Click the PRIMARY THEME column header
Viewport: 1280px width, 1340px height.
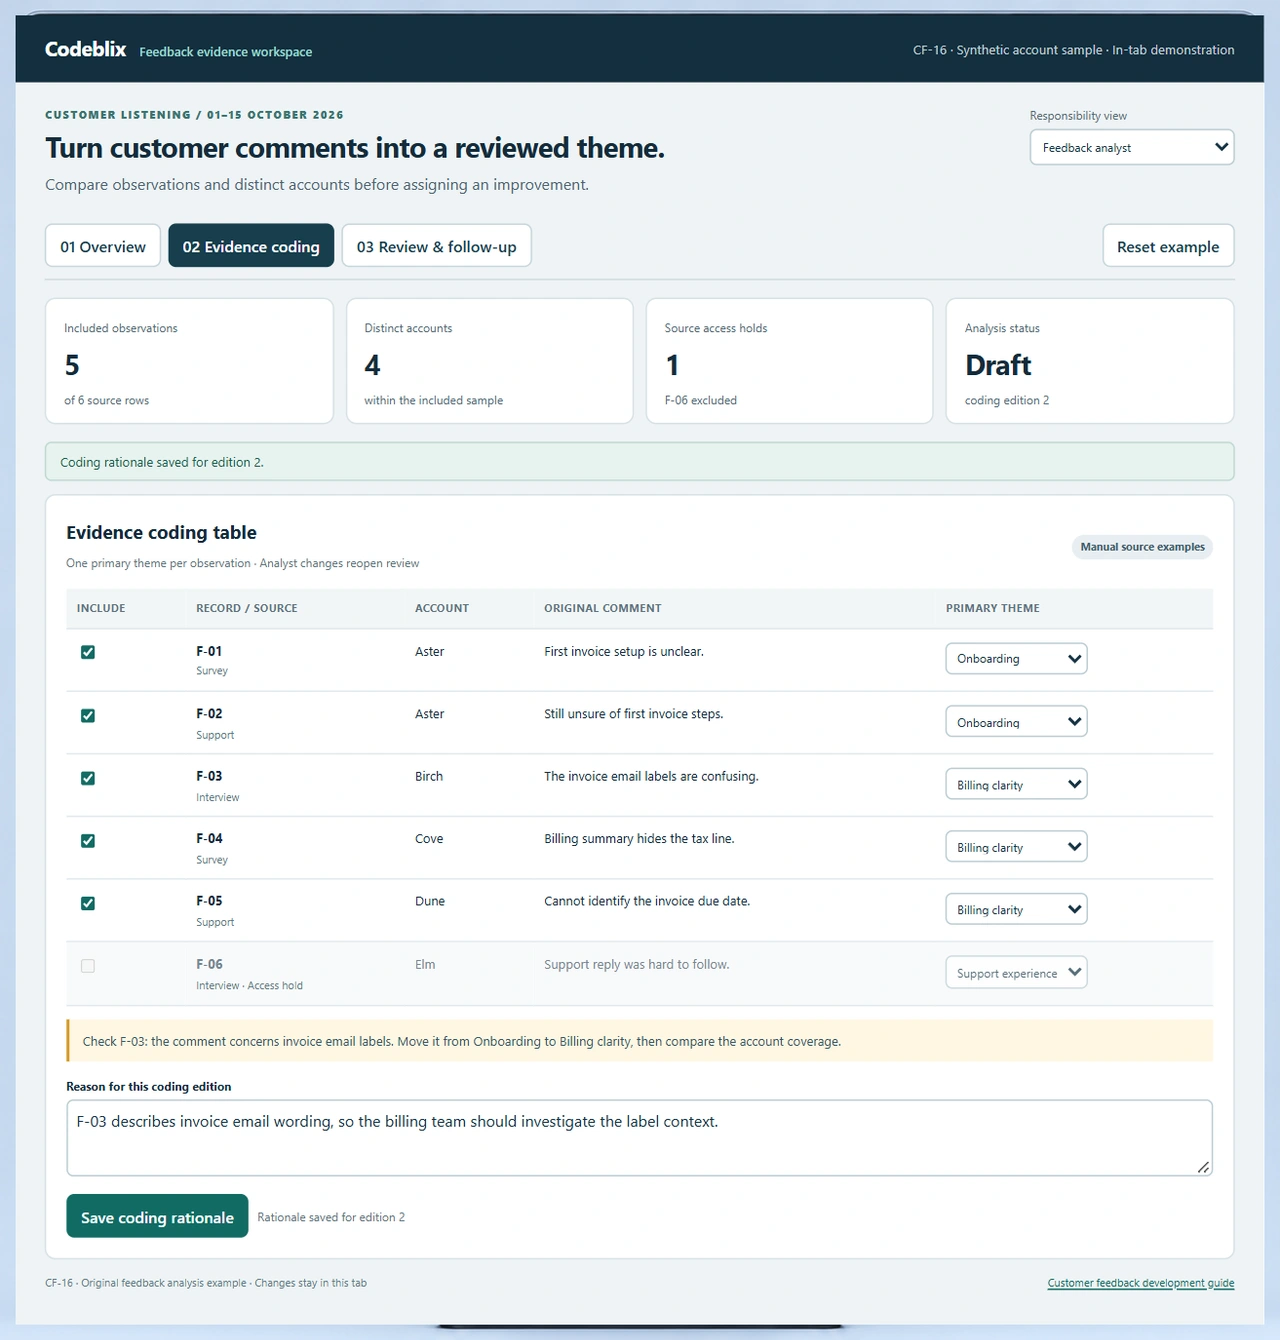pyautogui.click(x=993, y=608)
